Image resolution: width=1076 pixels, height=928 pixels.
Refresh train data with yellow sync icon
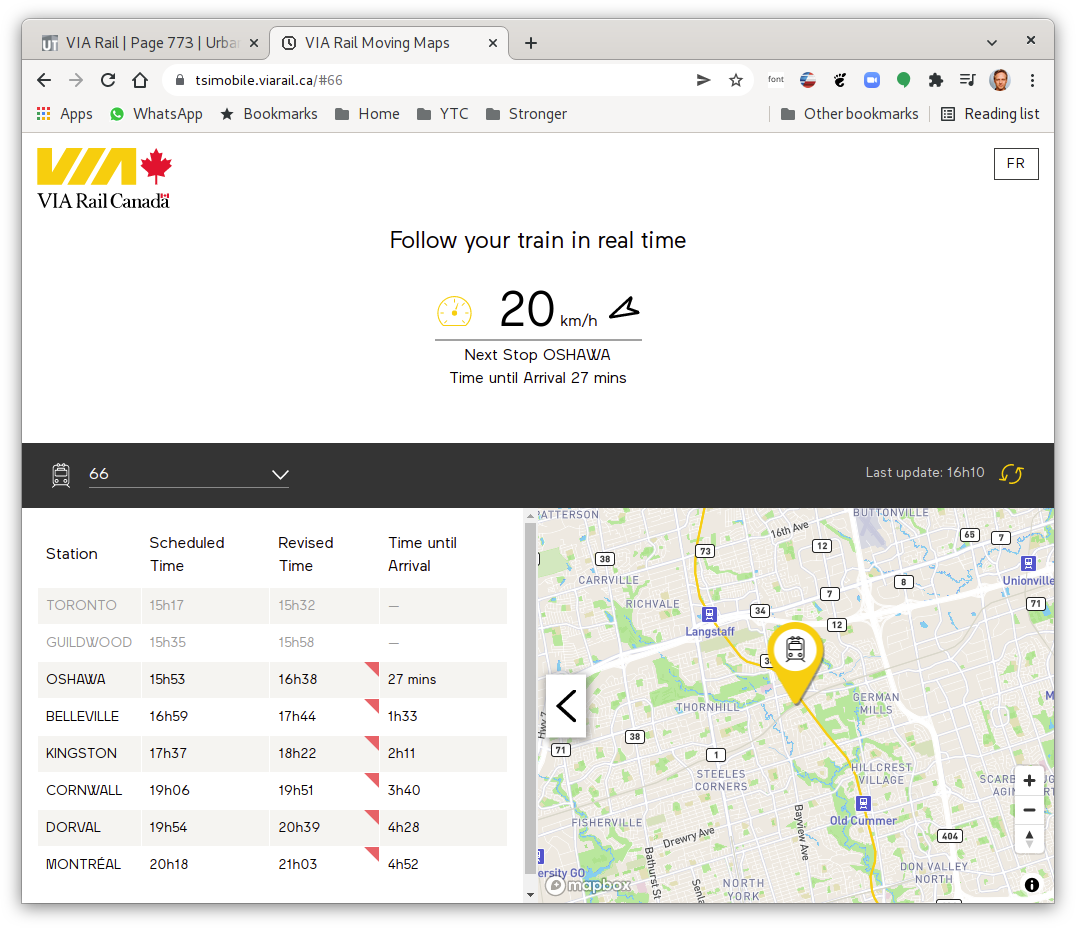tap(1011, 474)
